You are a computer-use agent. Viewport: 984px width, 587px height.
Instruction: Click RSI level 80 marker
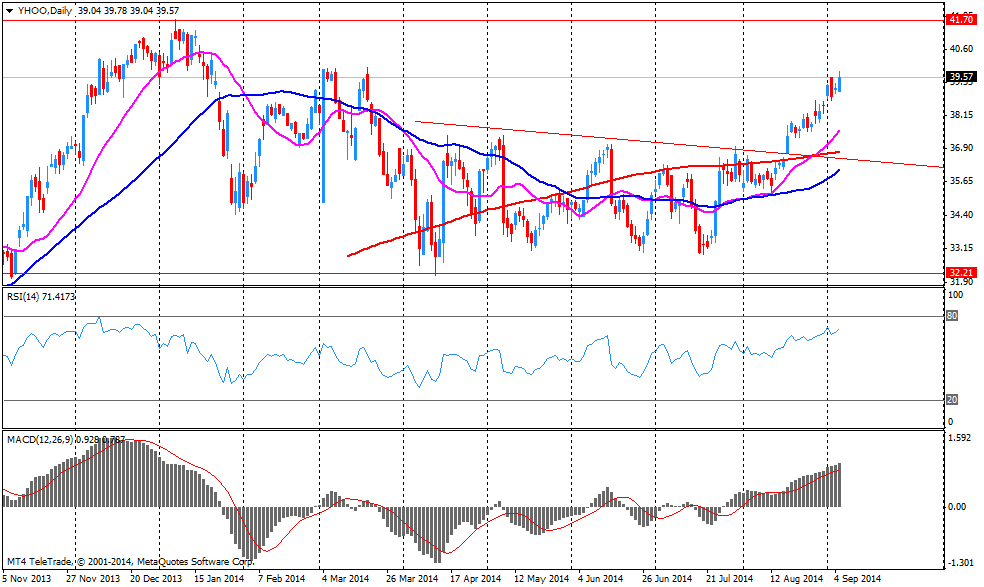coord(952,316)
